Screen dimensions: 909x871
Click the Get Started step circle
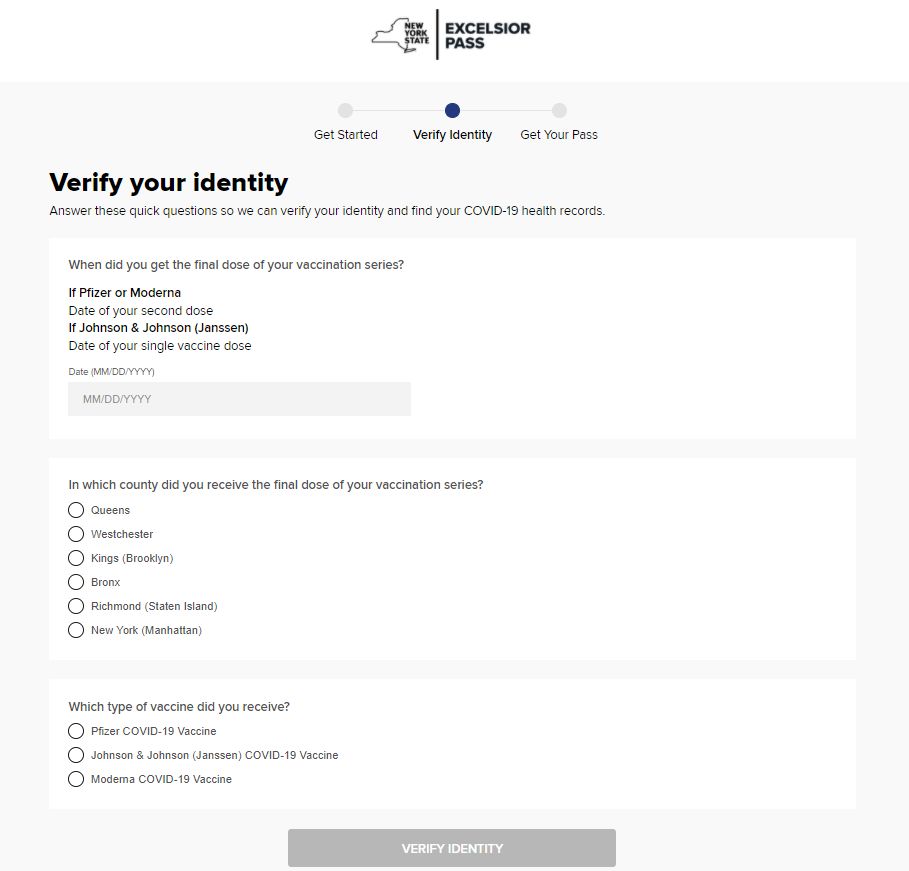click(x=346, y=110)
